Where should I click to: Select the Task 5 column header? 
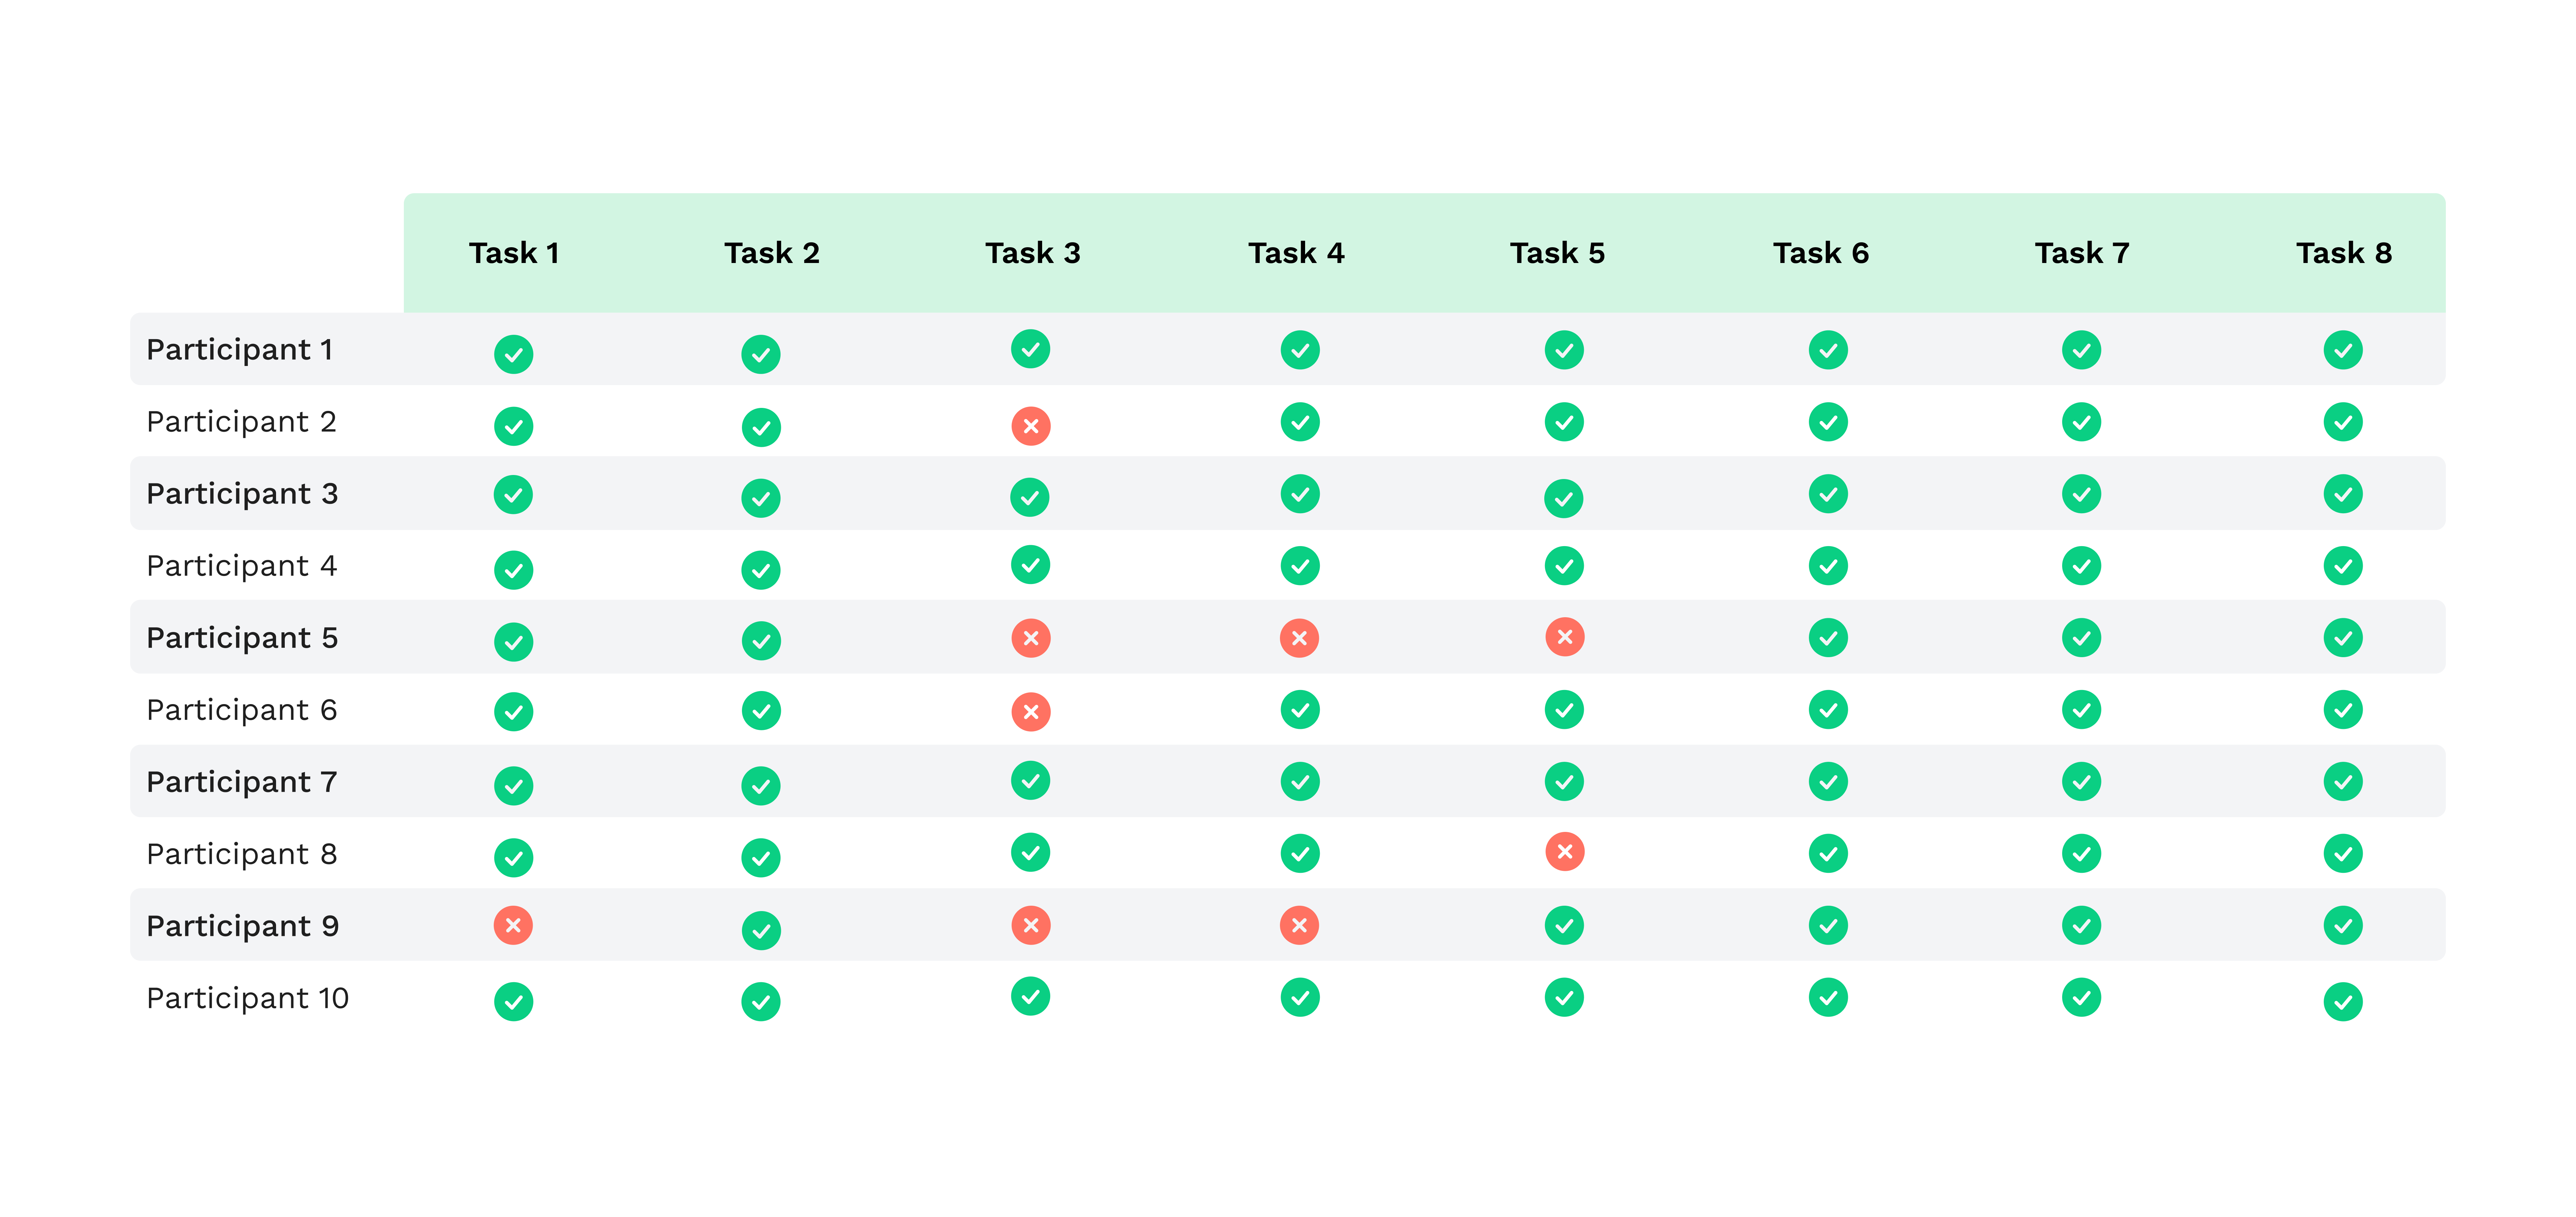1557,253
